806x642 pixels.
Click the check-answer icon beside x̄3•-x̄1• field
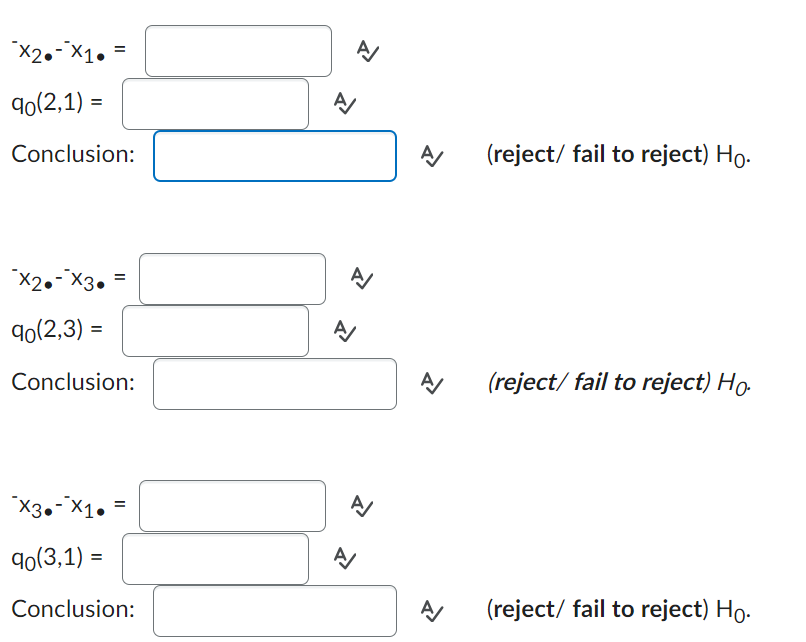tap(362, 507)
